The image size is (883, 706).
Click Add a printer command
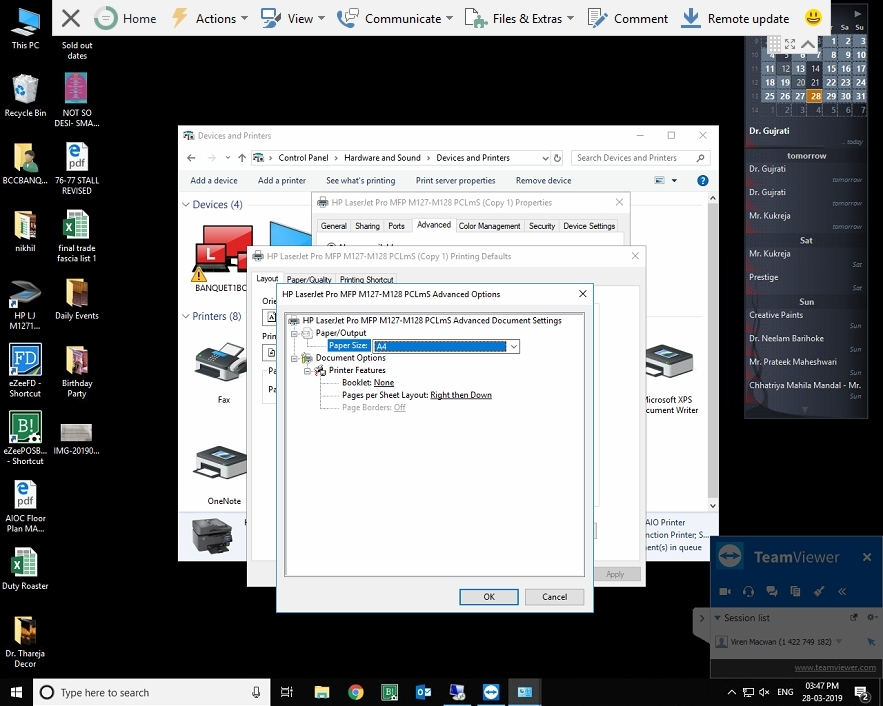282,181
